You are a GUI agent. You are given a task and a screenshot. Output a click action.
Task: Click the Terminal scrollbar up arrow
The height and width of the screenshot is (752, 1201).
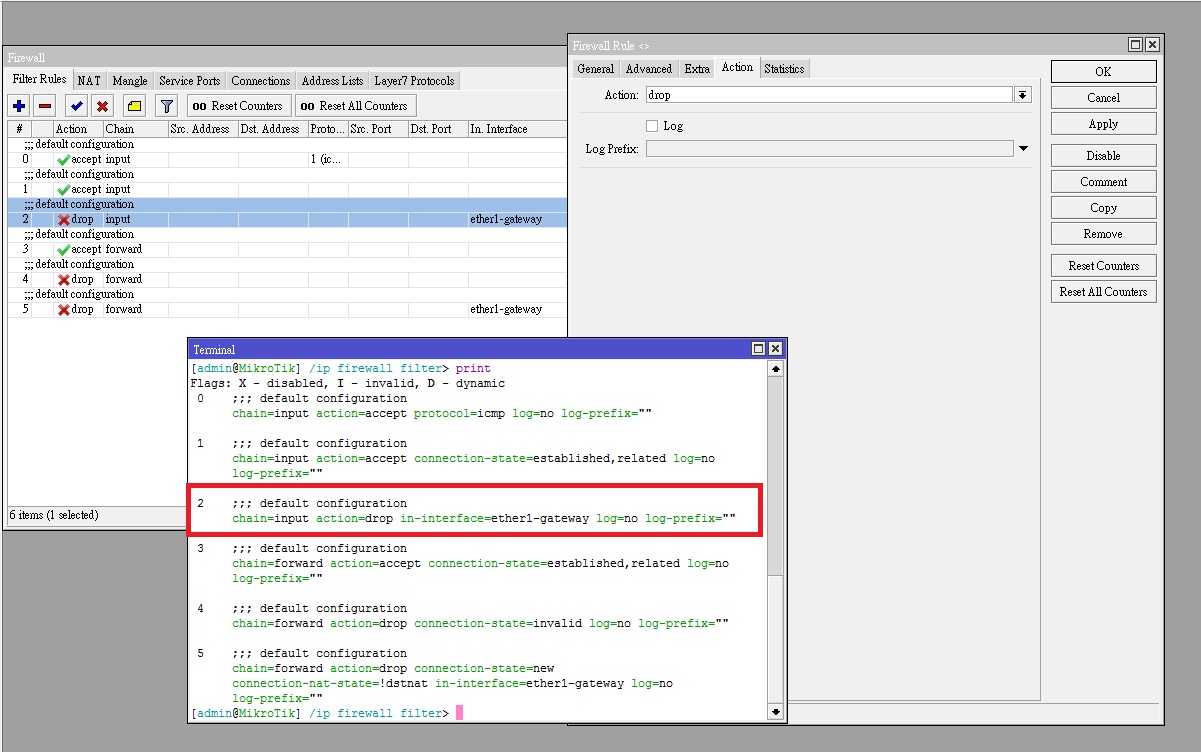click(x=775, y=369)
